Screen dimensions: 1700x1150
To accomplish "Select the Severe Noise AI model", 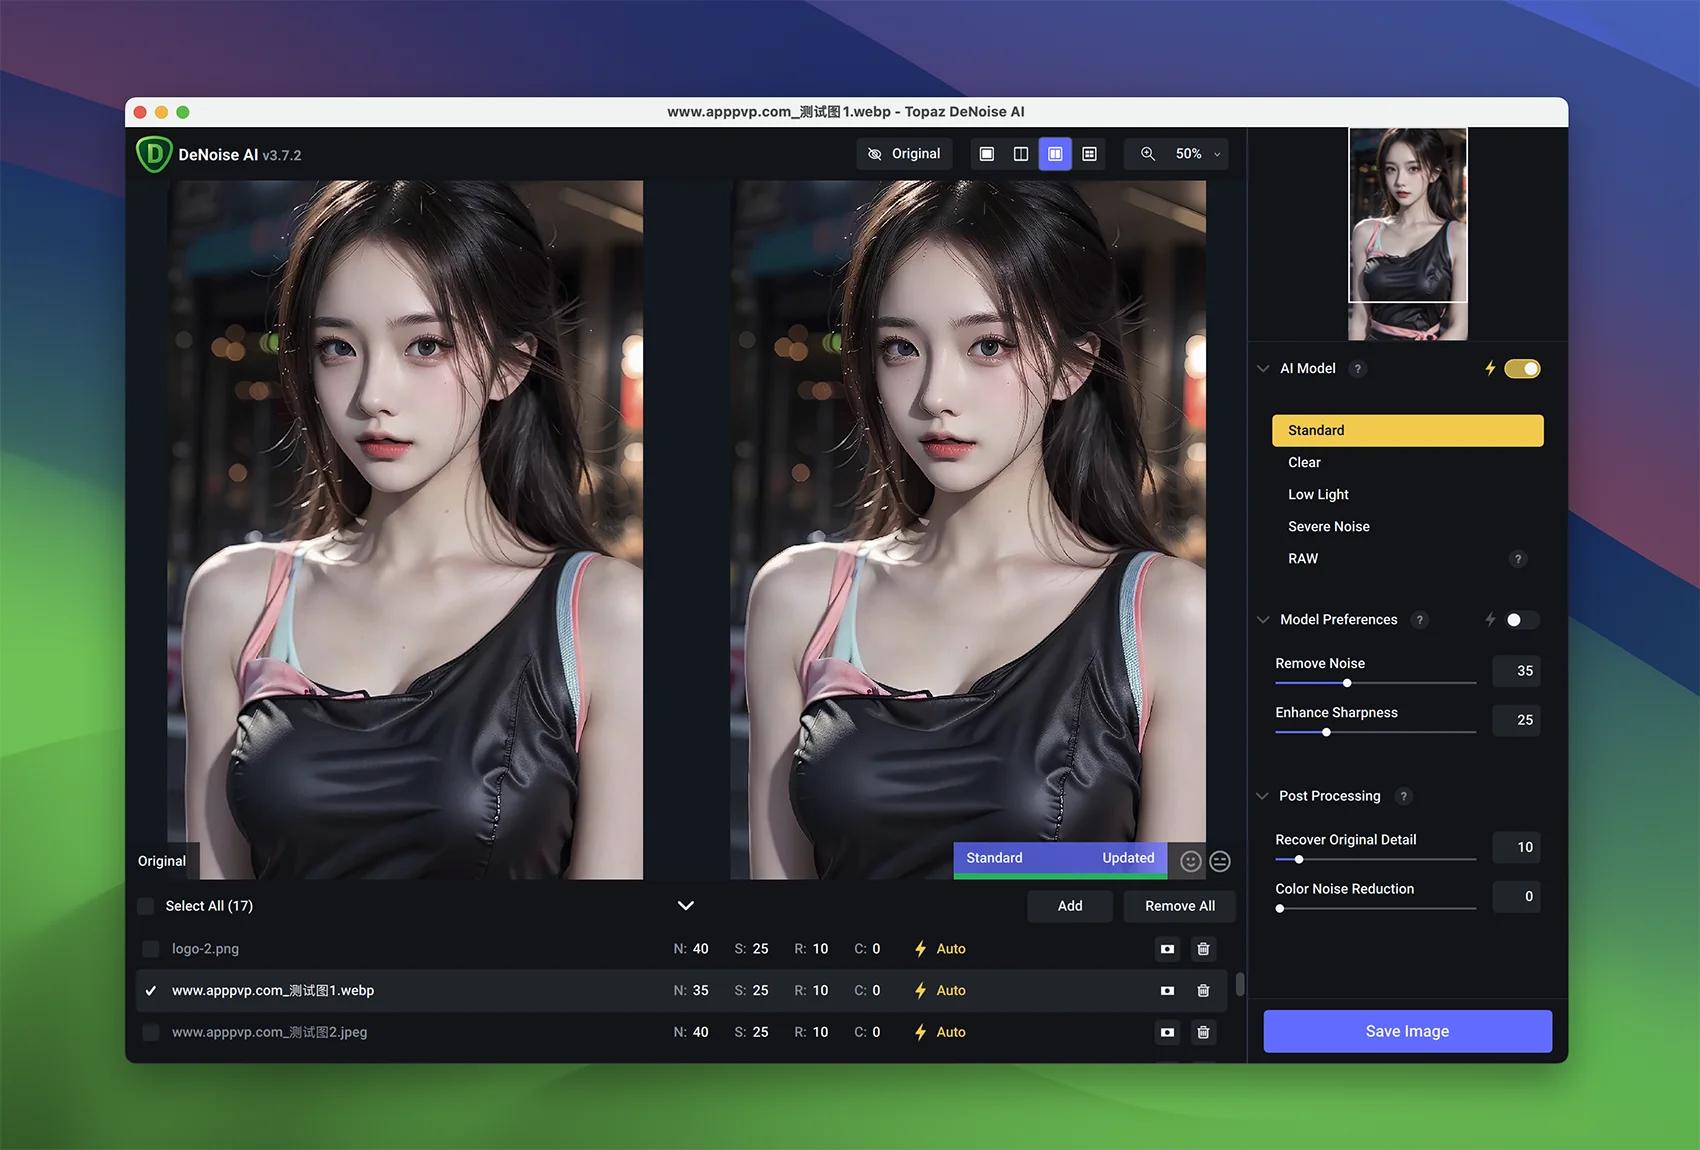I will pos(1407,527).
